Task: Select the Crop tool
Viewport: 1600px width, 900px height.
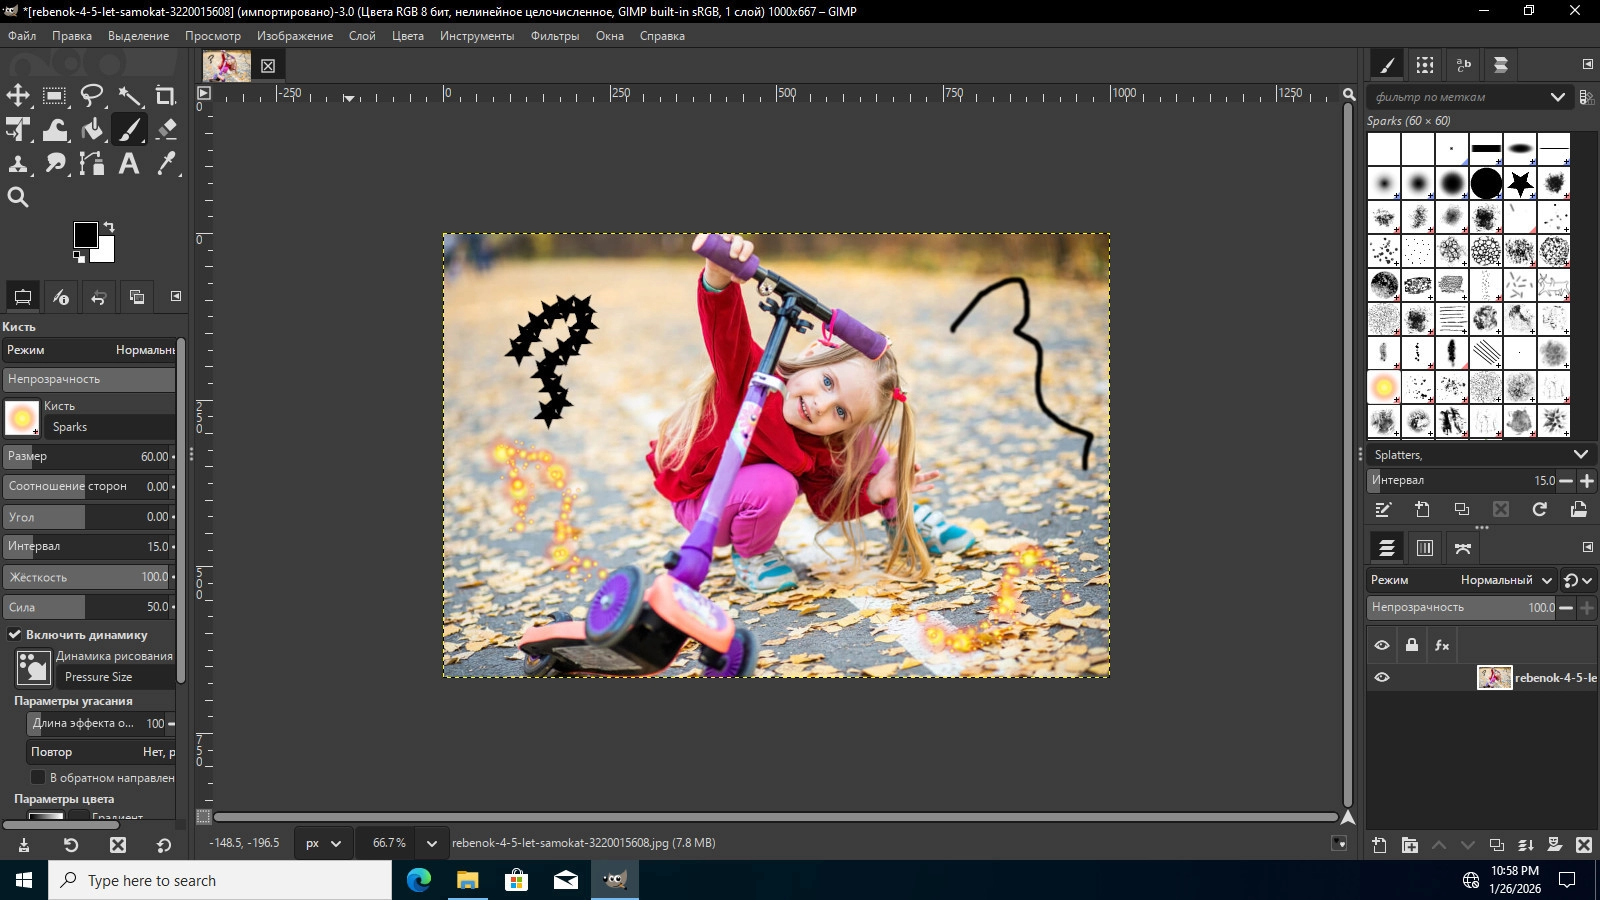Action: coord(166,96)
